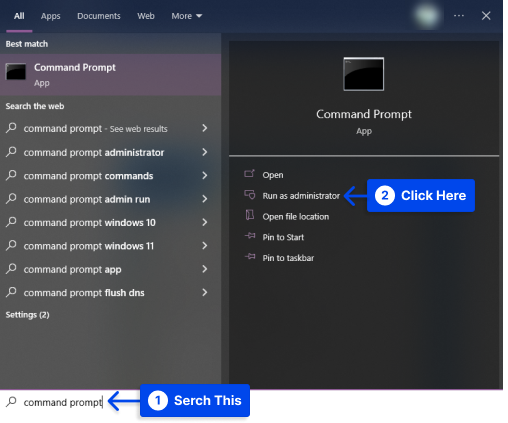Click the blurred user account avatar

(427, 16)
